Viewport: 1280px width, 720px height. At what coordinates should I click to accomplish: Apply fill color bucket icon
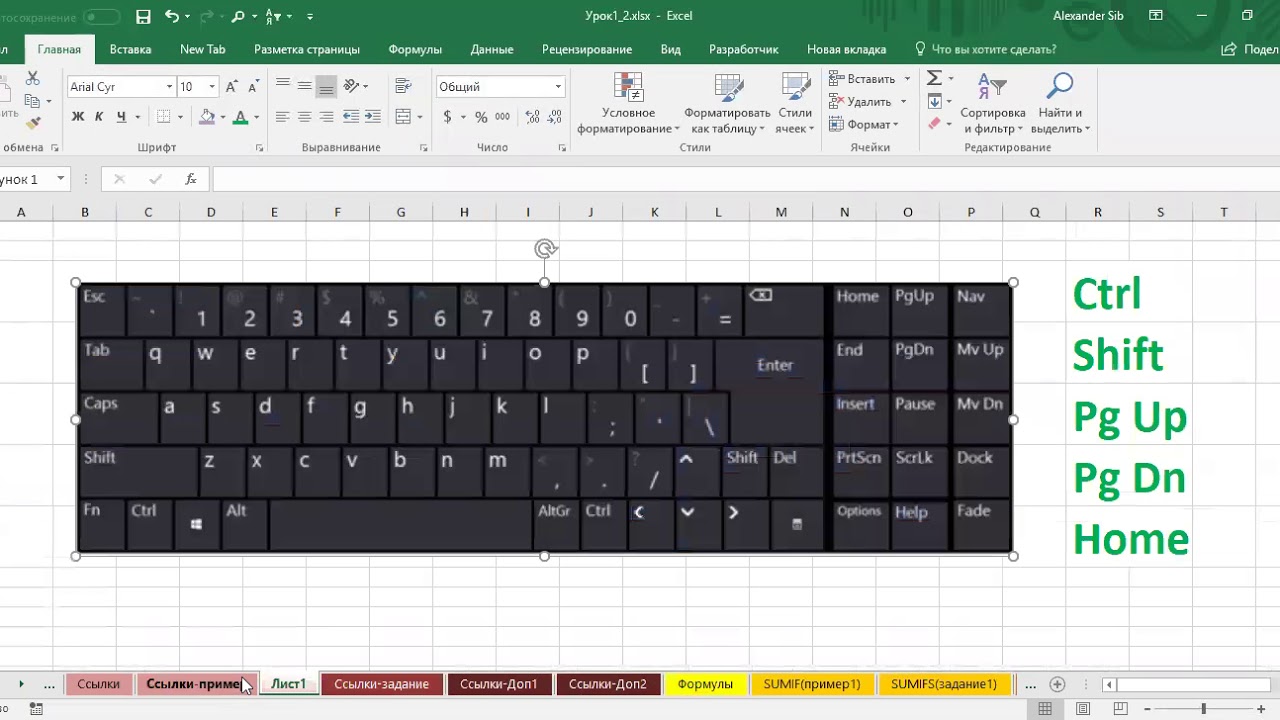[x=206, y=117]
